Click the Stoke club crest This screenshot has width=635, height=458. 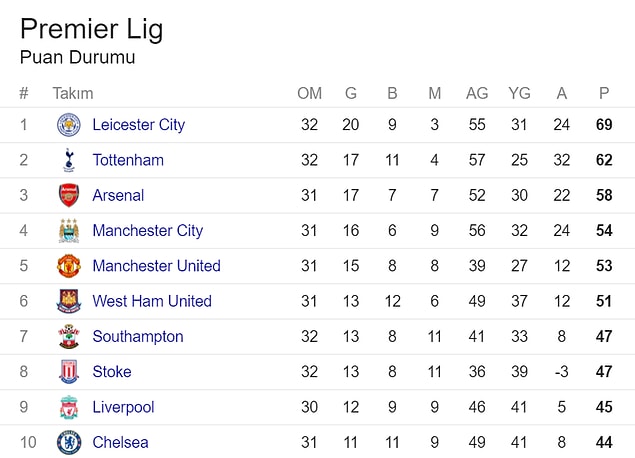click(x=69, y=371)
